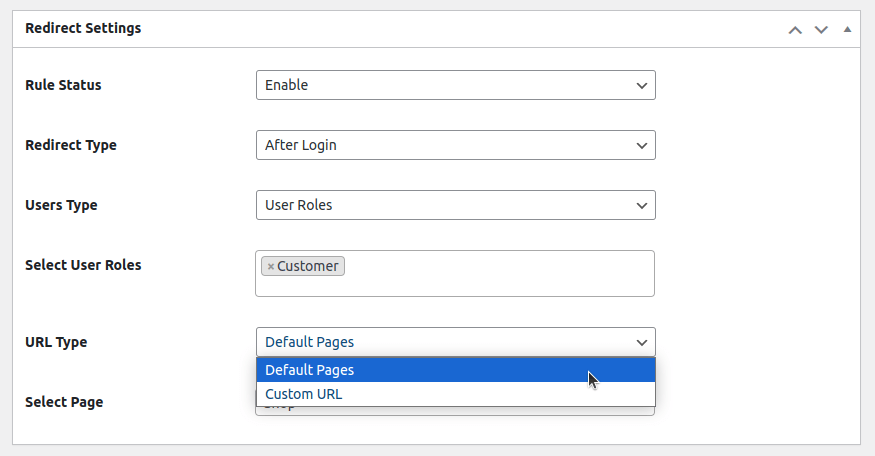Click the Users Type label
Viewport: 875px width, 456px height.
pos(61,205)
